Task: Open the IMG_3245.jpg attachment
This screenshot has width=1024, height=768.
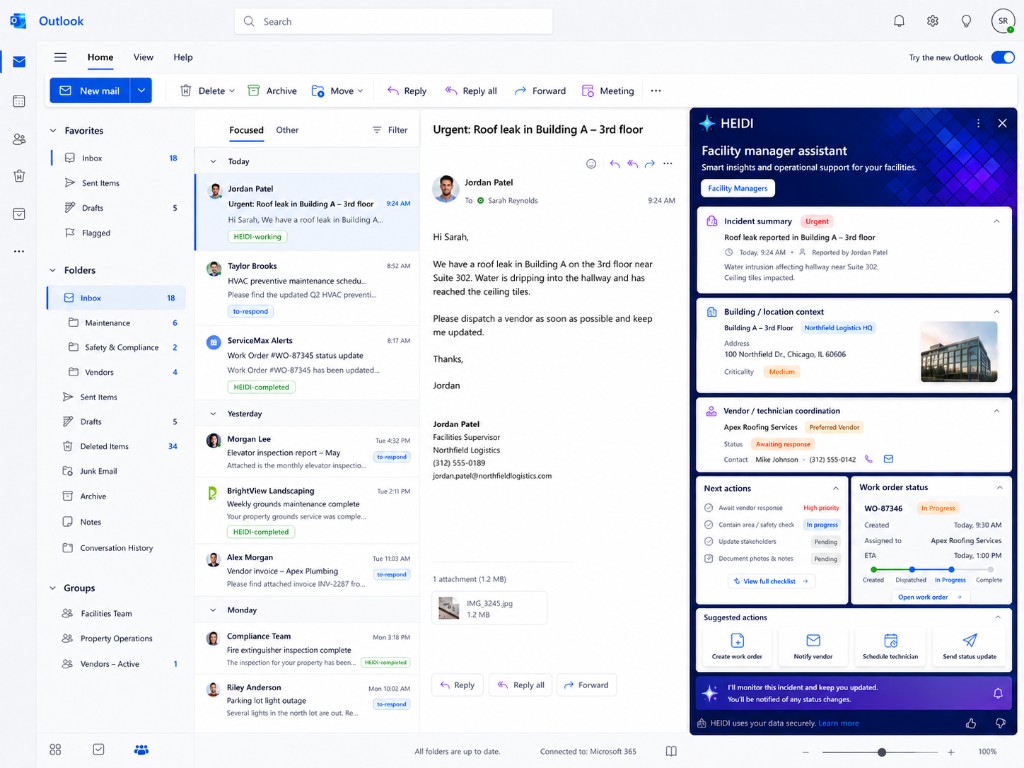Action: click(x=489, y=609)
